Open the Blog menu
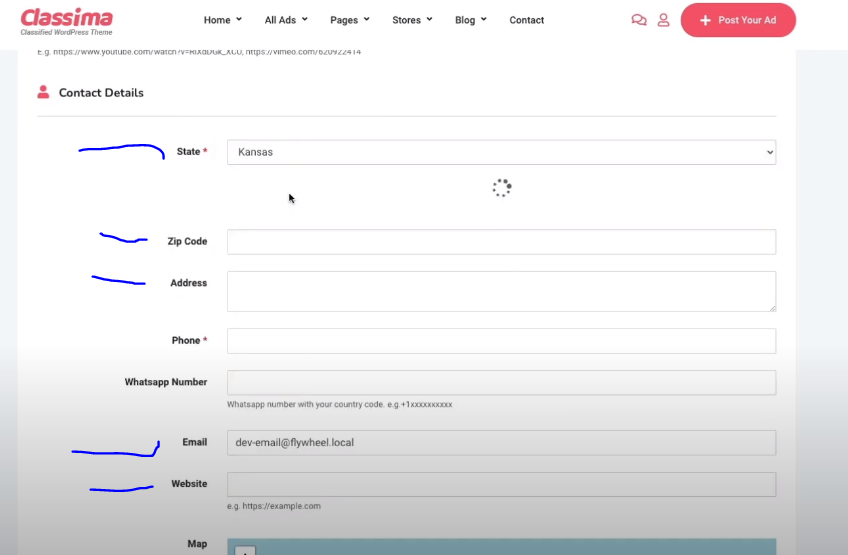 coord(470,20)
